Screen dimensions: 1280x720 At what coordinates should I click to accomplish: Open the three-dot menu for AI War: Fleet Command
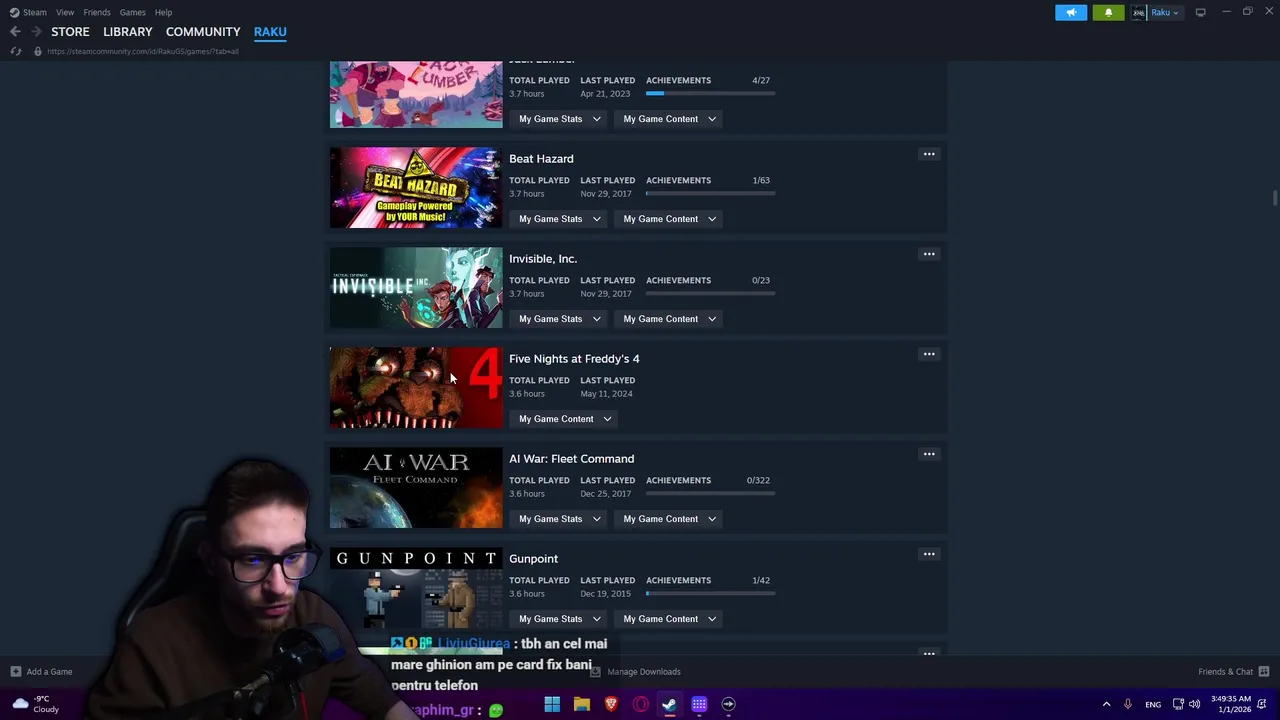click(x=929, y=454)
